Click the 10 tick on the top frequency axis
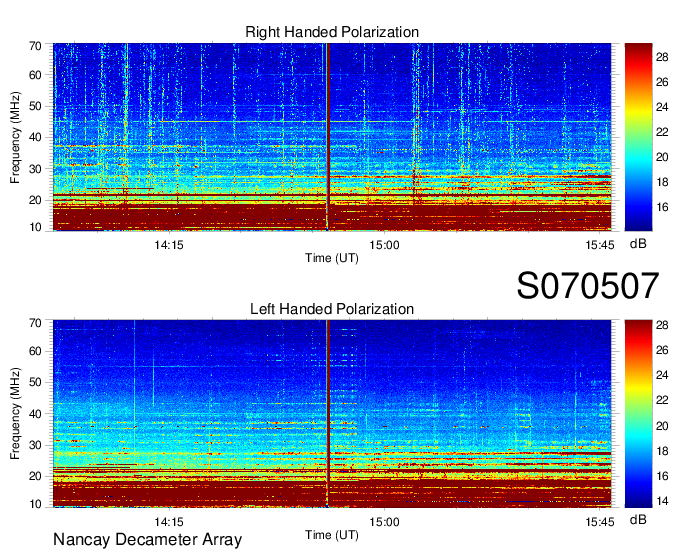680x552 pixels. click(x=35, y=227)
